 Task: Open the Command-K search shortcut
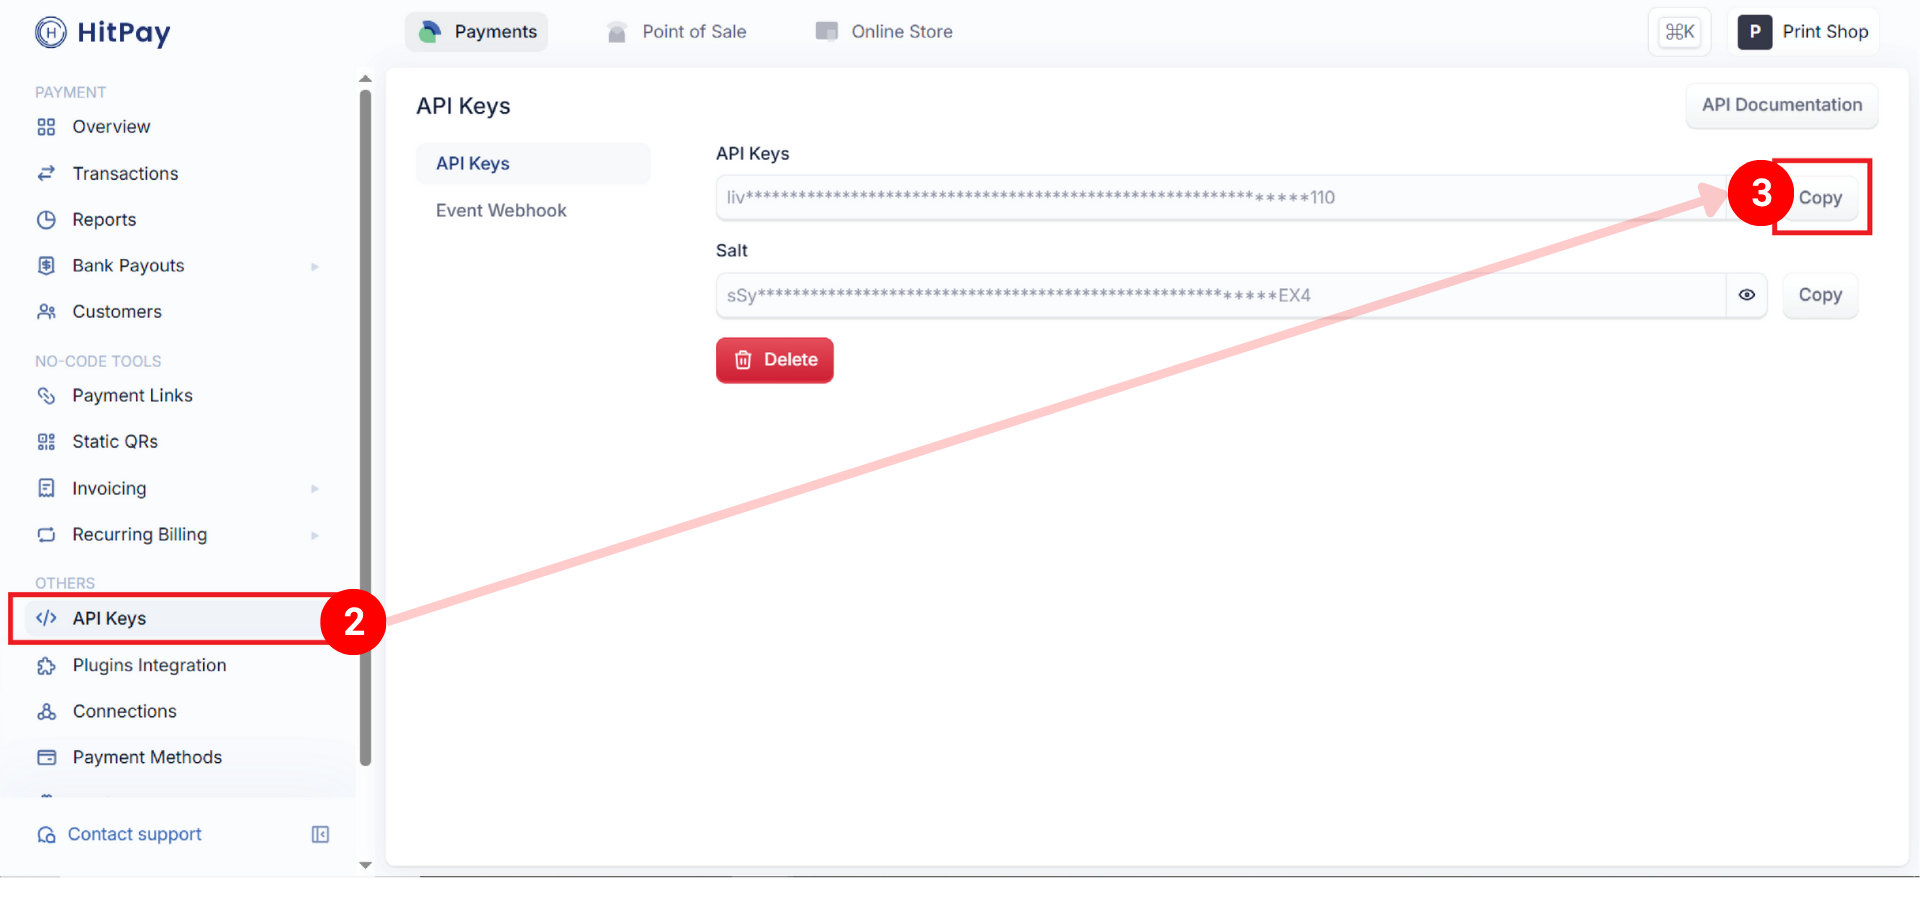[x=1679, y=32]
